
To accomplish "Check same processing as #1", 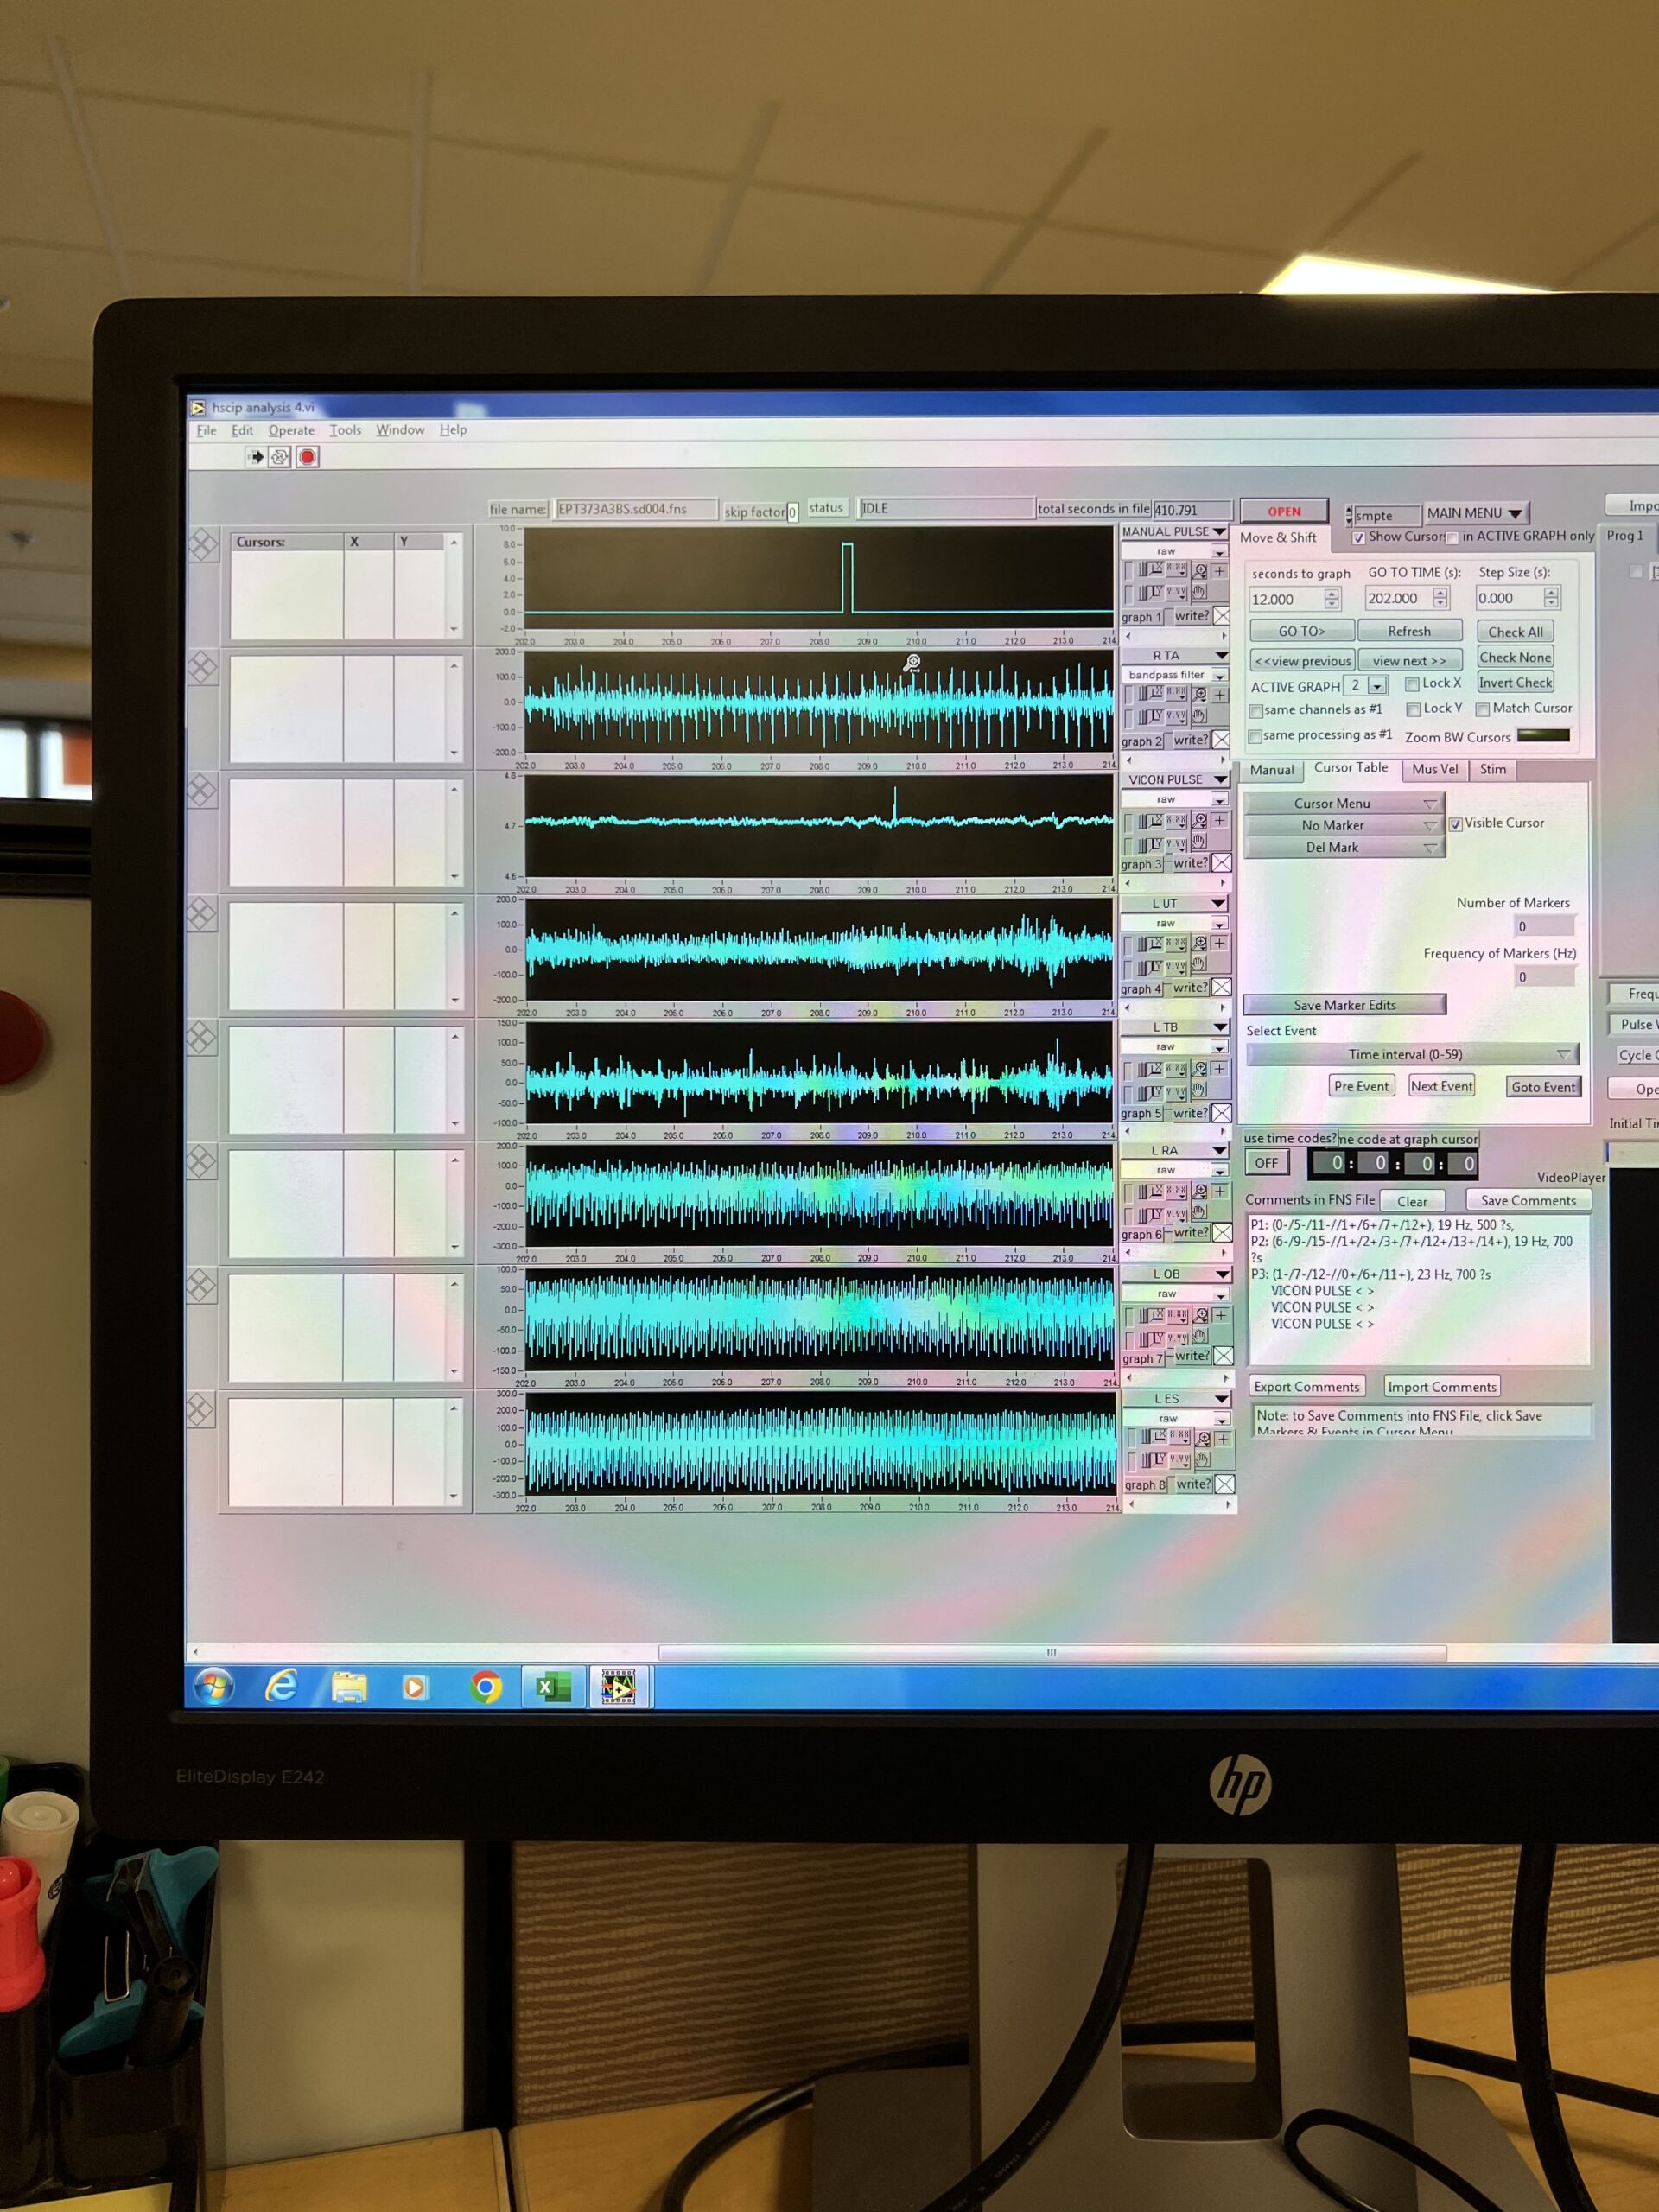I will (x=1255, y=737).
